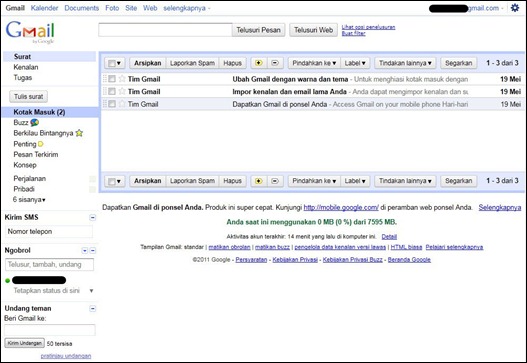
Task: Click the Detail account activity link
Action: pyautogui.click(x=389, y=237)
